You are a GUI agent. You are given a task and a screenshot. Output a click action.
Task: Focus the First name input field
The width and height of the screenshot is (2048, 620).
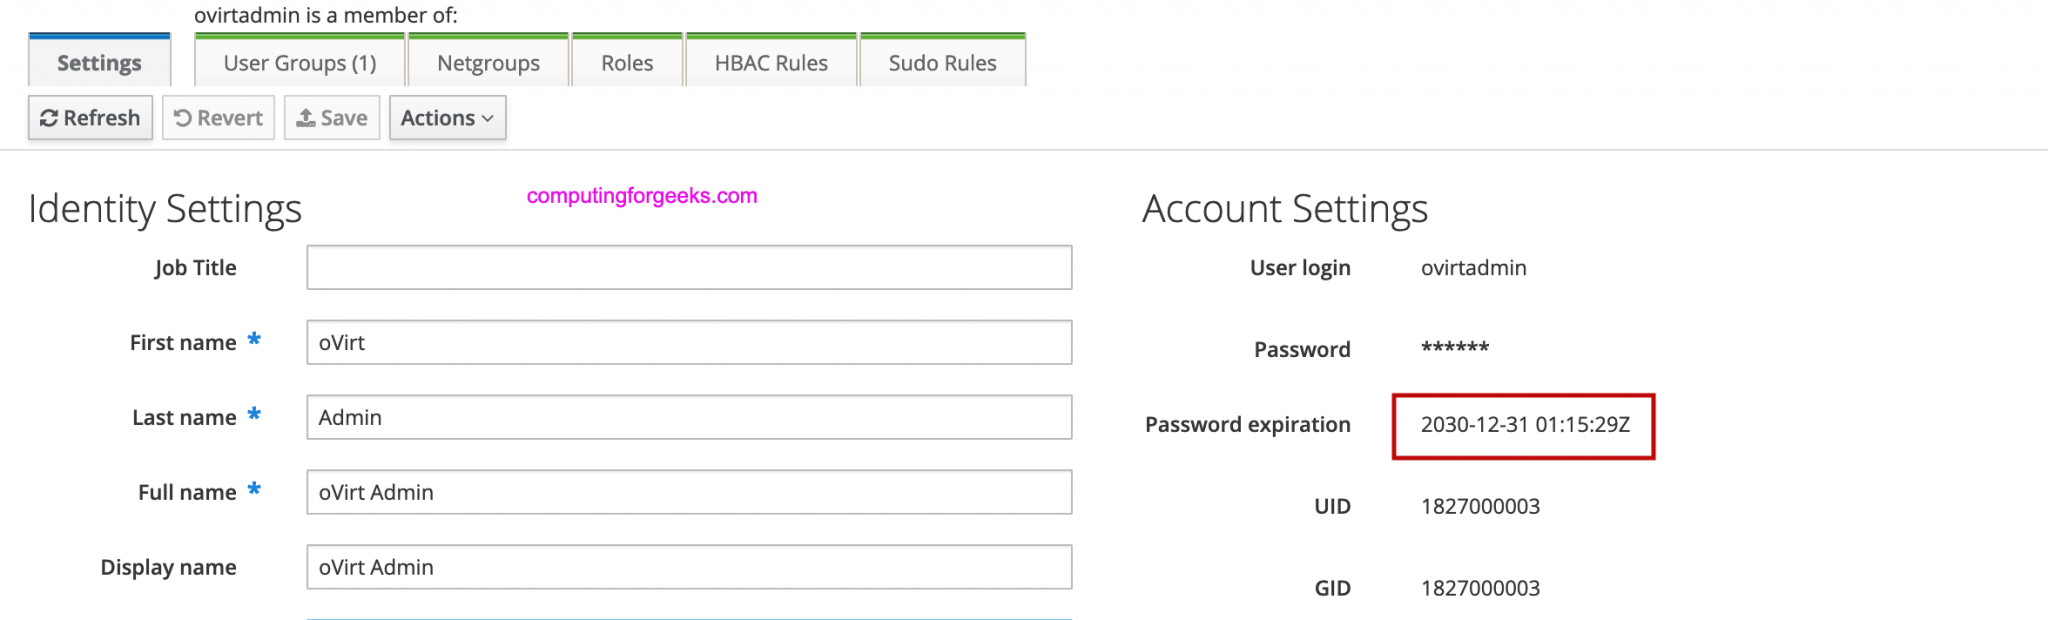(x=689, y=343)
